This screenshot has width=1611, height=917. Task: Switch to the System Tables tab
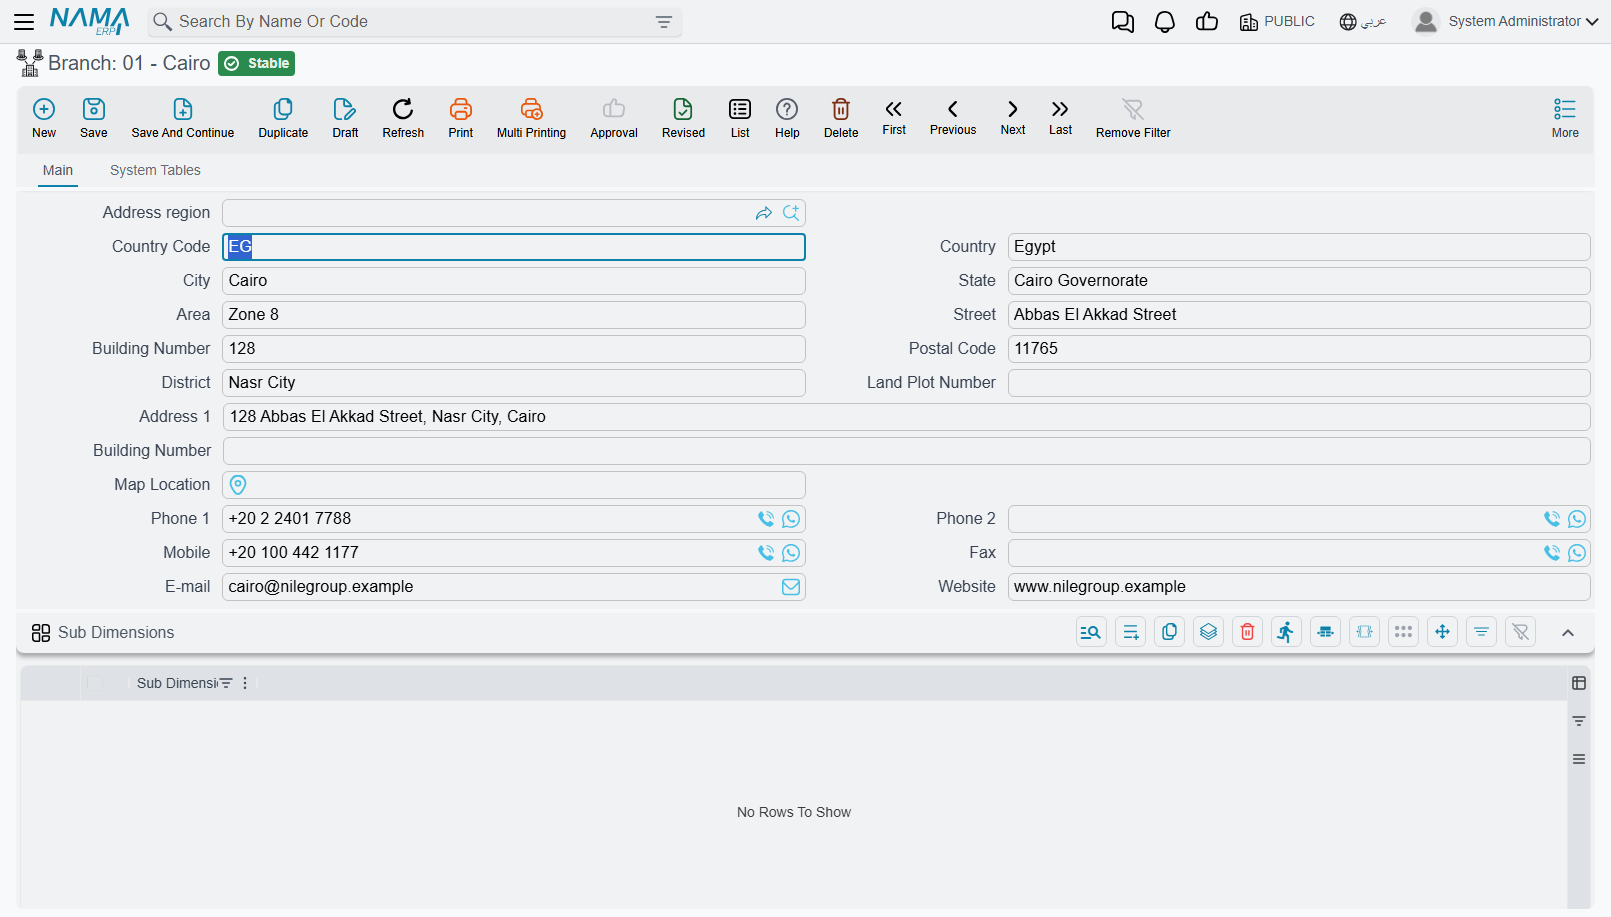pyautogui.click(x=155, y=171)
